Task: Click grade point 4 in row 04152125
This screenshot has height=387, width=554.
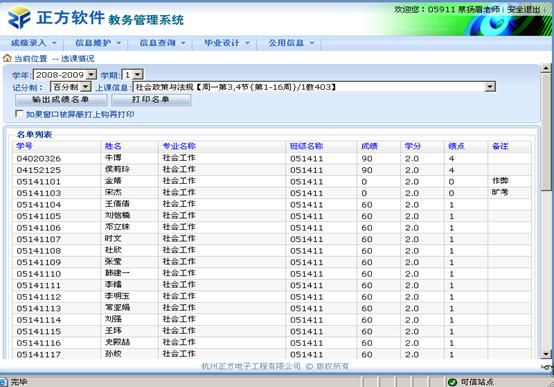Action: coord(451,170)
